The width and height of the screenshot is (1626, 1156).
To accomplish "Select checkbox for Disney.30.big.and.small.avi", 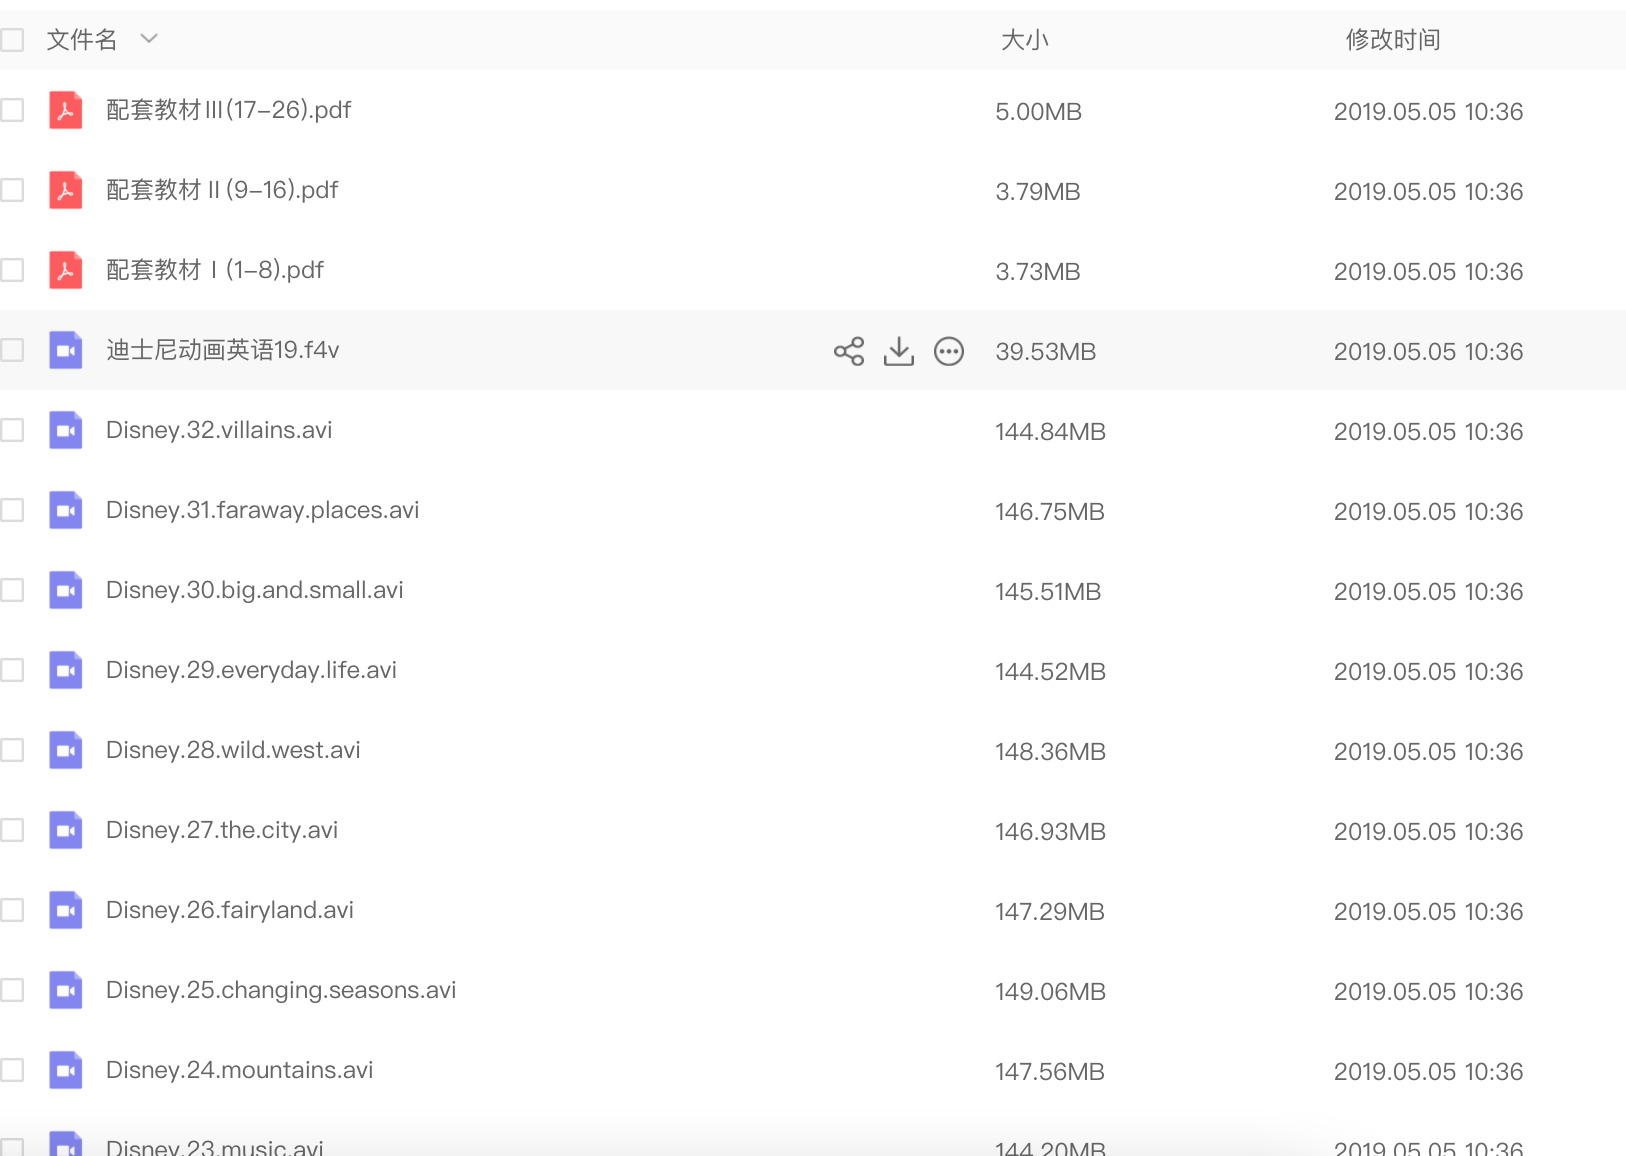I will (x=12, y=590).
